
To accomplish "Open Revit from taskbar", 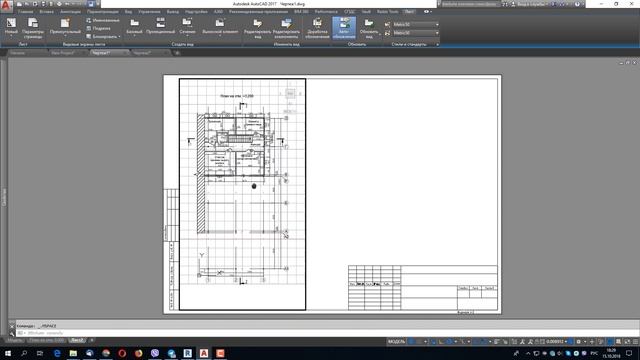I will (x=187, y=353).
